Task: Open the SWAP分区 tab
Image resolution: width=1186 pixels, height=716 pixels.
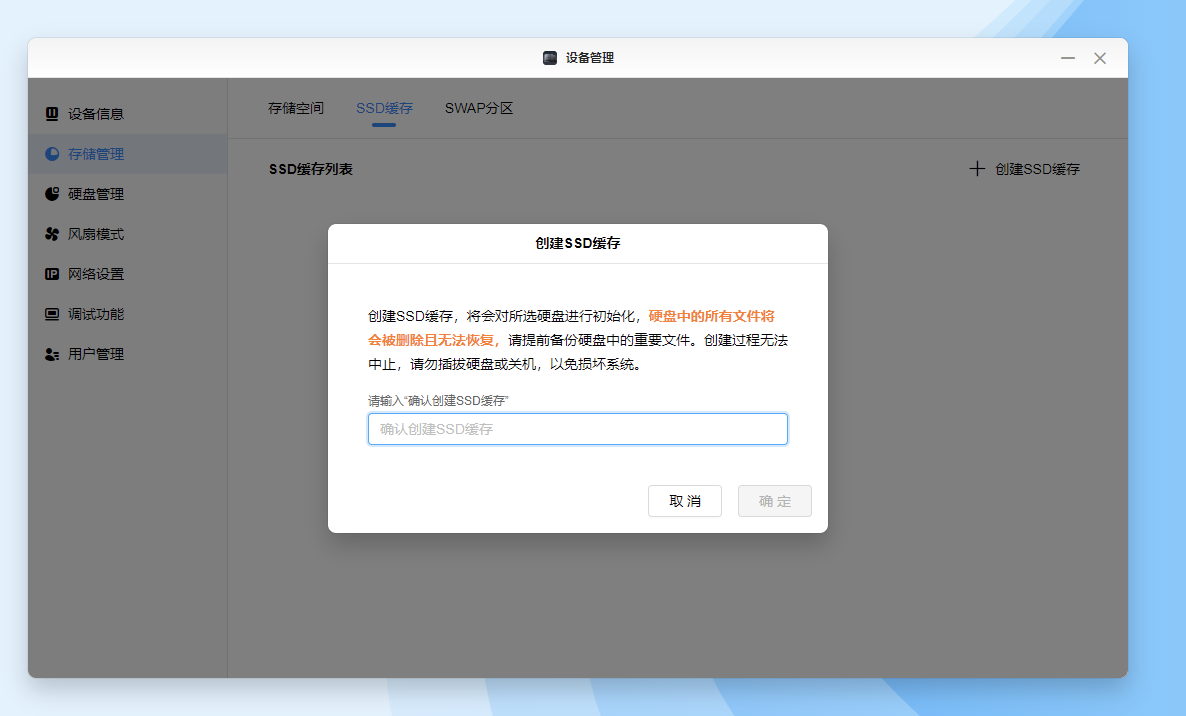Action: (479, 108)
